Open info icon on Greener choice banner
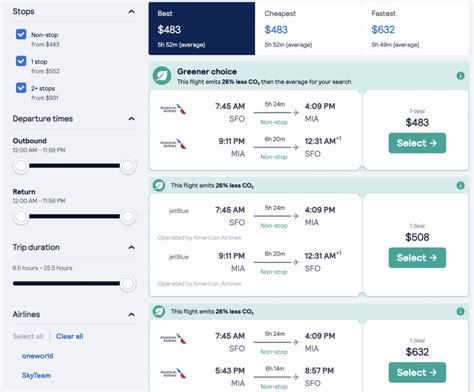The height and width of the screenshot is (392, 474). pyautogui.click(x=460, y=76)
